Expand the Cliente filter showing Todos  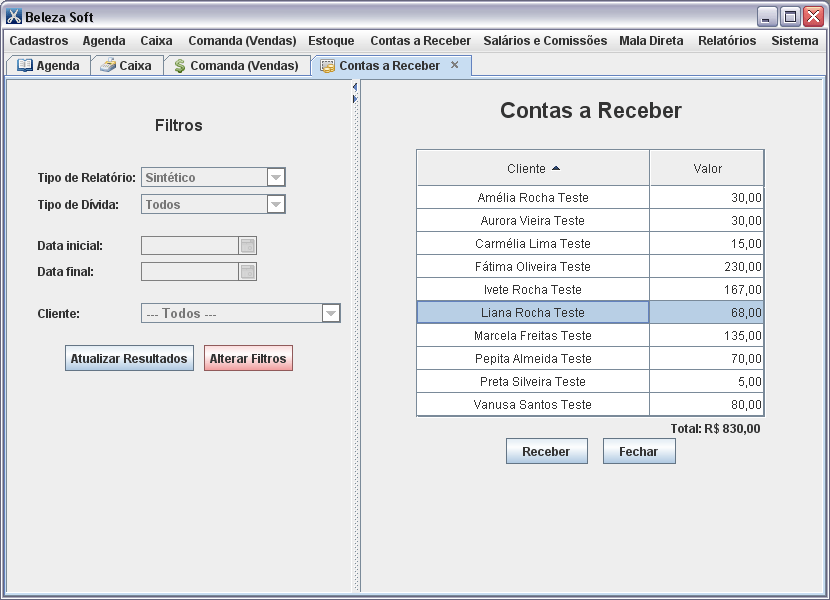(x=331, y=313)
